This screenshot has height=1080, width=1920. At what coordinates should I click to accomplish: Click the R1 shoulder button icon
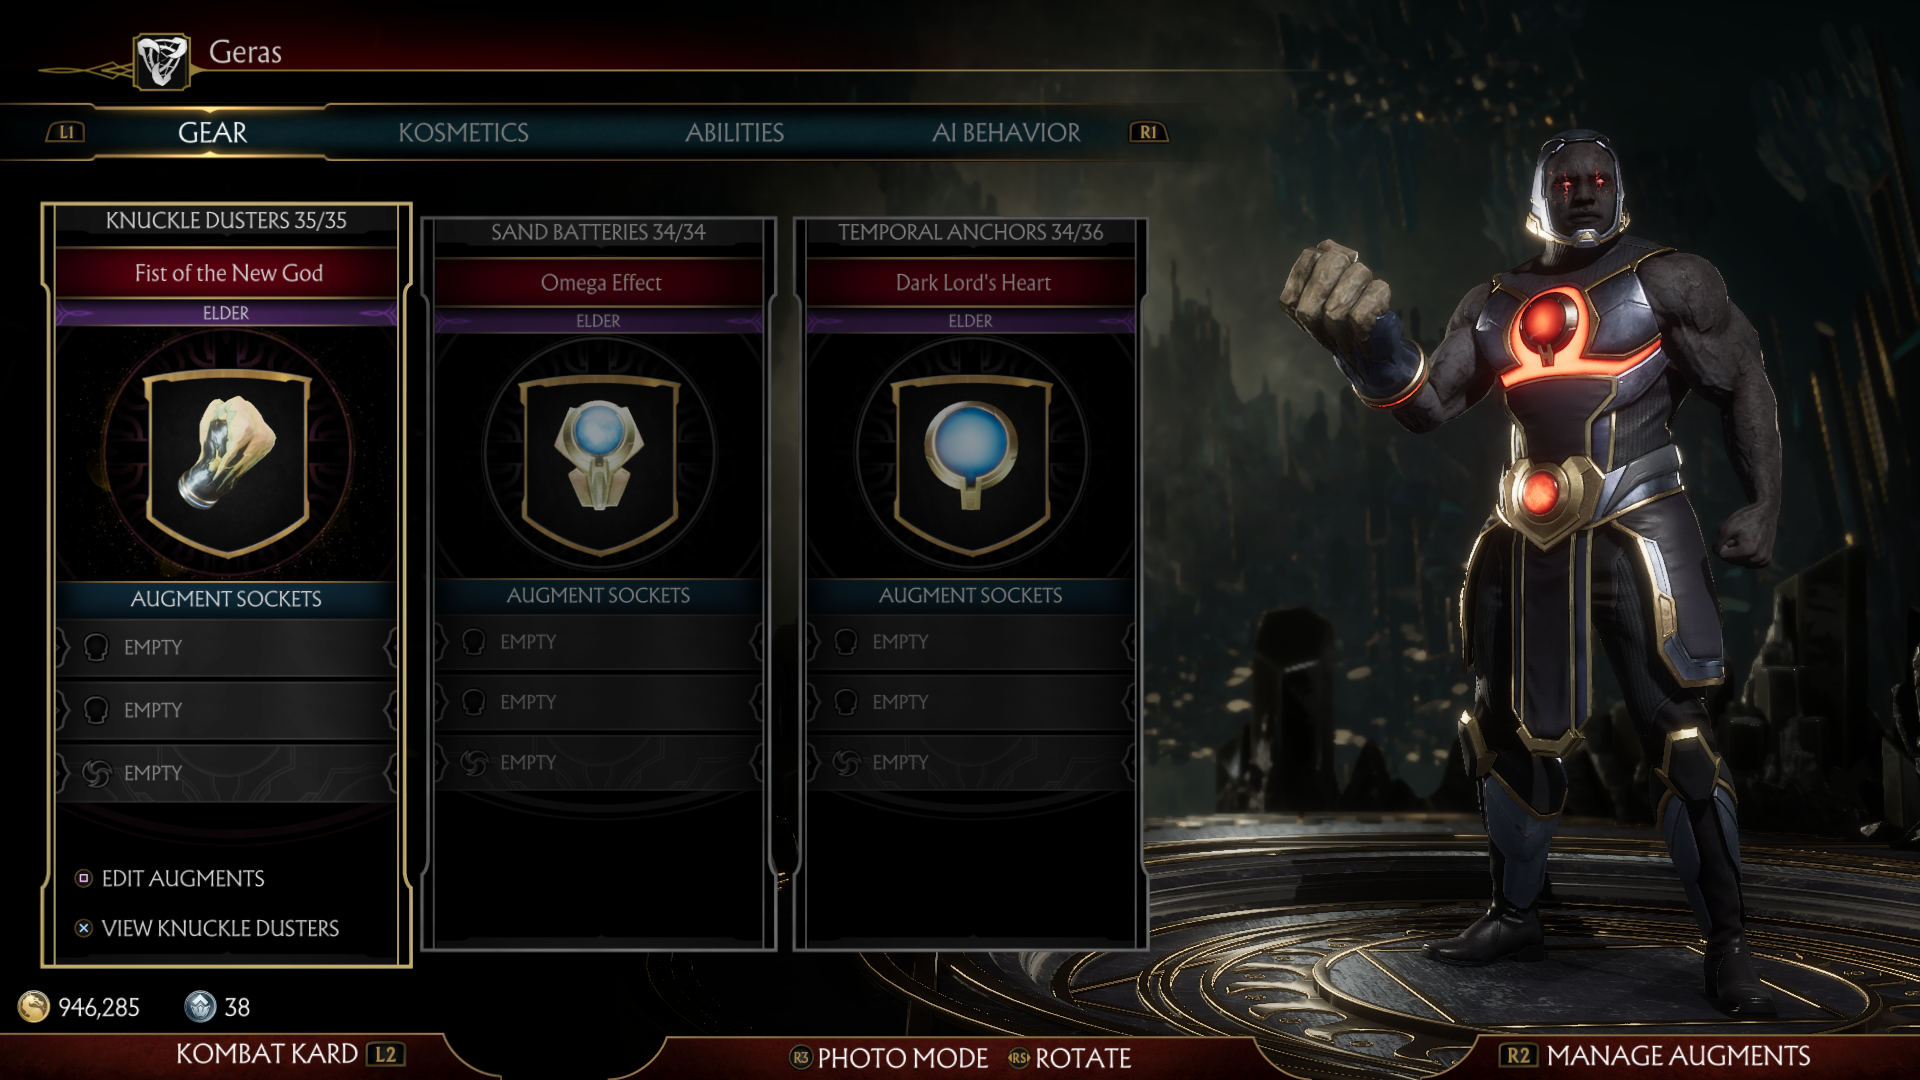coord(1148,132)
